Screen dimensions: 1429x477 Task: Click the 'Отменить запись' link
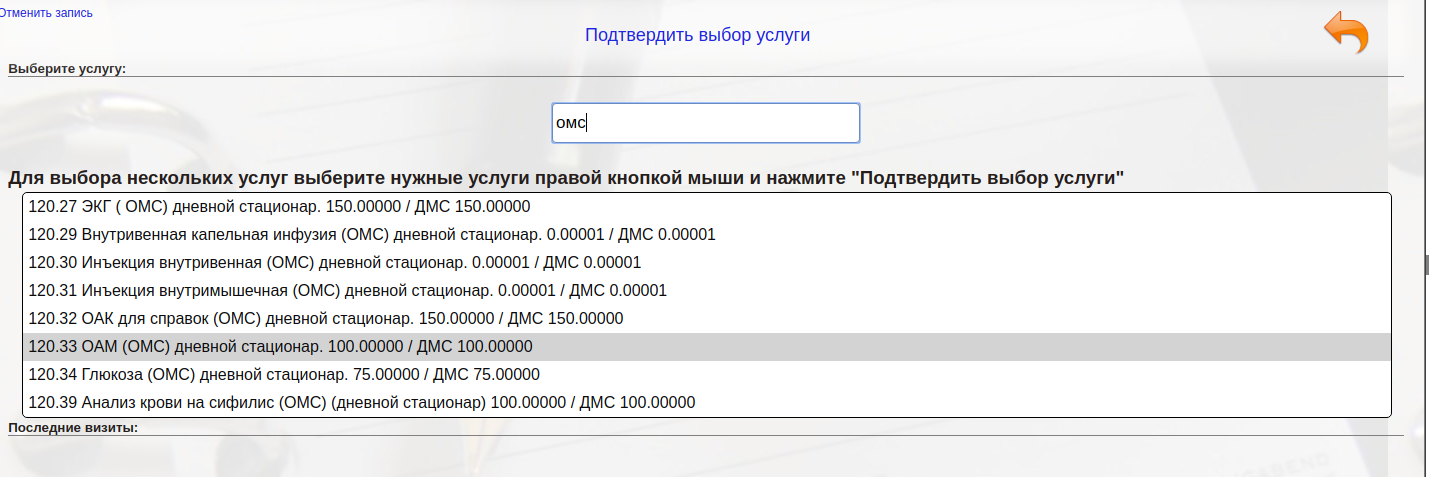point(47,12)
